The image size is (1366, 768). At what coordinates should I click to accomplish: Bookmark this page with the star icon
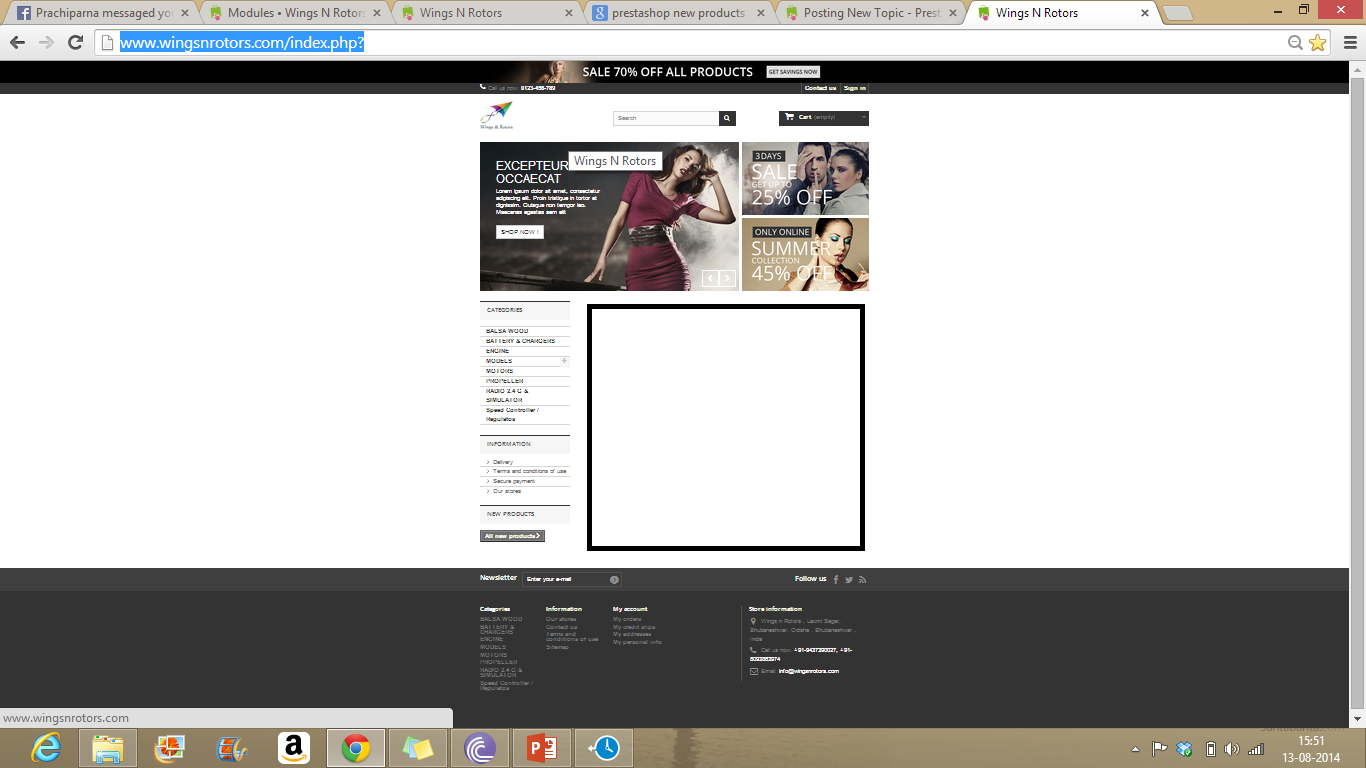(x=1317, y=43)
